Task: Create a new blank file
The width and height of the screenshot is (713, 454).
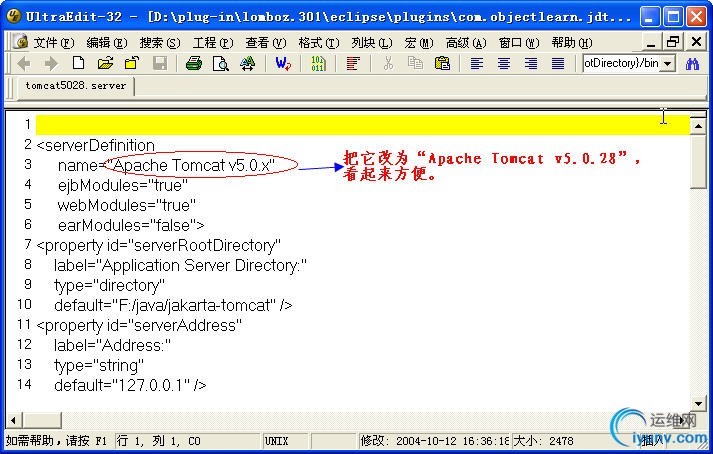Action: [x=78, y=63]
